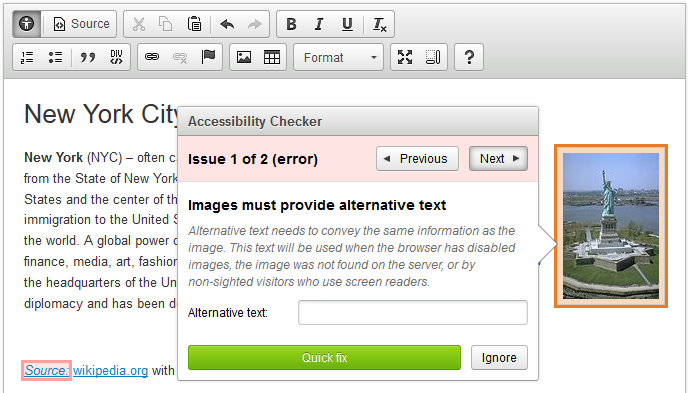Image resolution: width=688 pixels, height=393 pixels.
Task: Go to Next accessibility issue
Action: 498,158
